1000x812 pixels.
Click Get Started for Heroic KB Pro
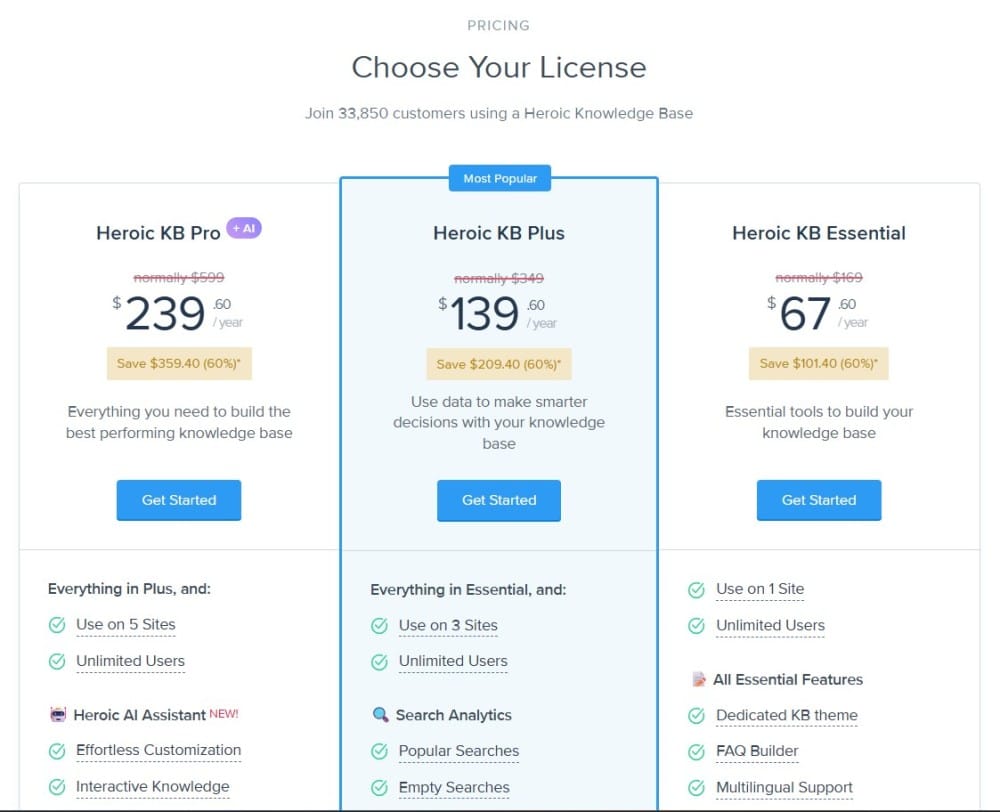click(179, 500)
